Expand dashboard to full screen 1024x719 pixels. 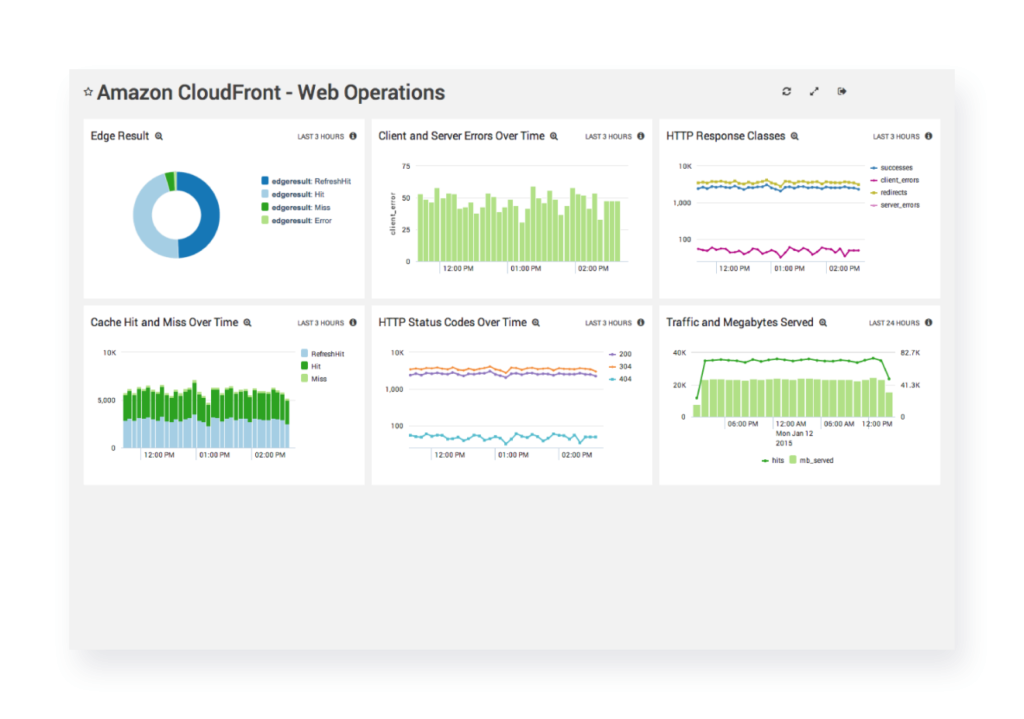[x=814, y=92]
